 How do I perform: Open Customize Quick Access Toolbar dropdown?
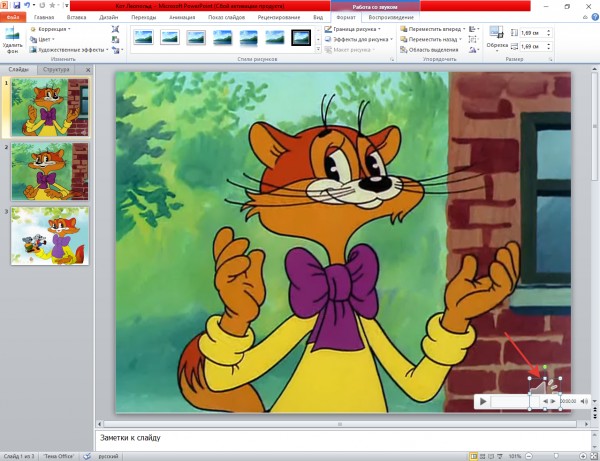coord(66,6)
